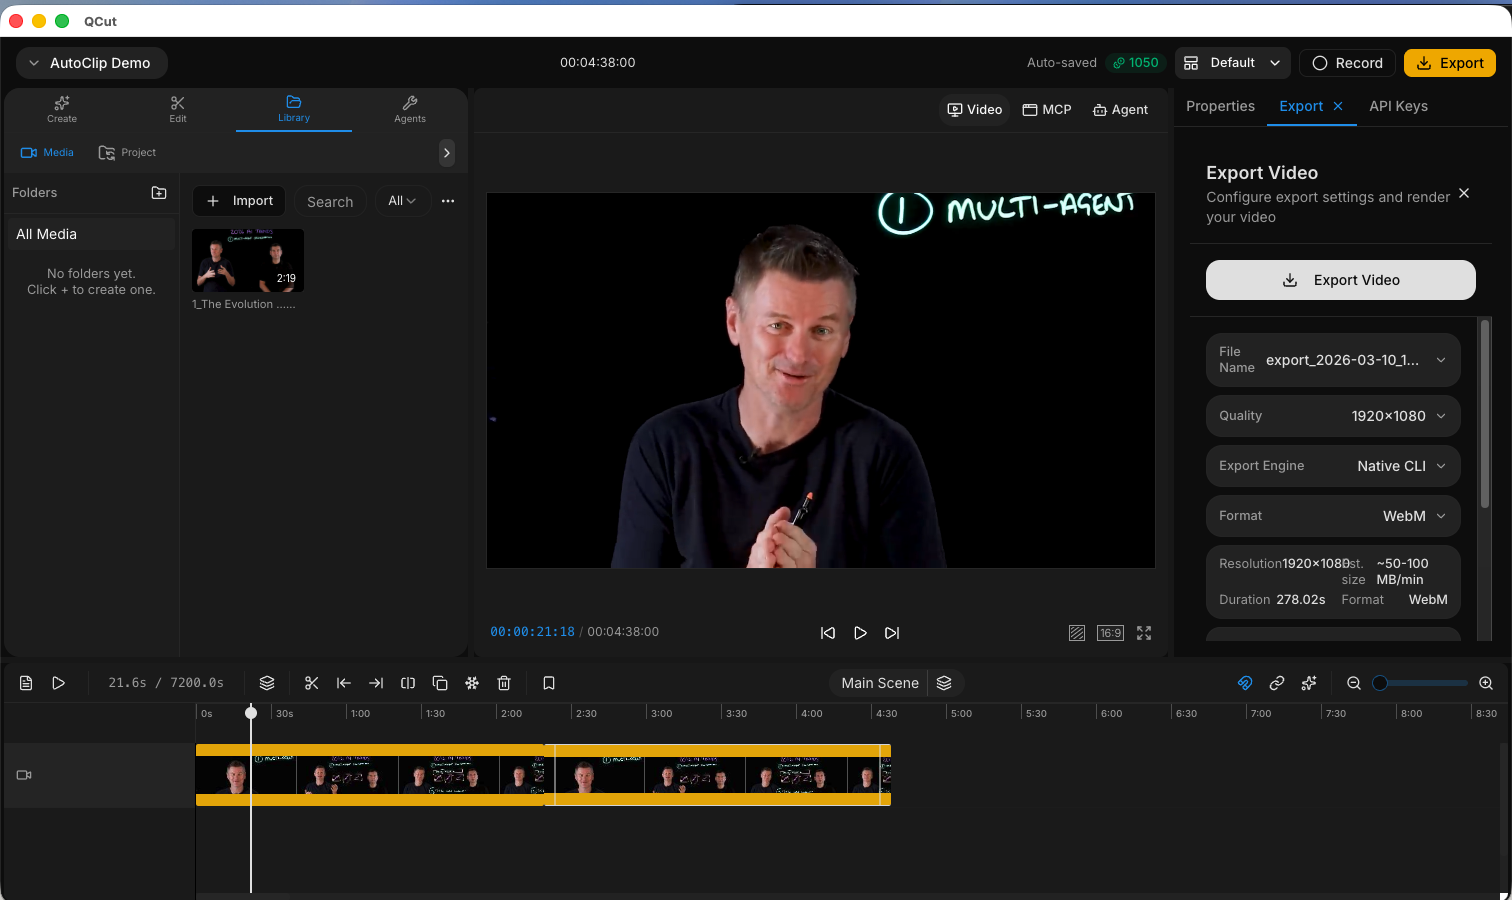Toggle the 16:9 aspect ratio control
The width and height of the screenshot is (1512, 900).
[1110, 632]
